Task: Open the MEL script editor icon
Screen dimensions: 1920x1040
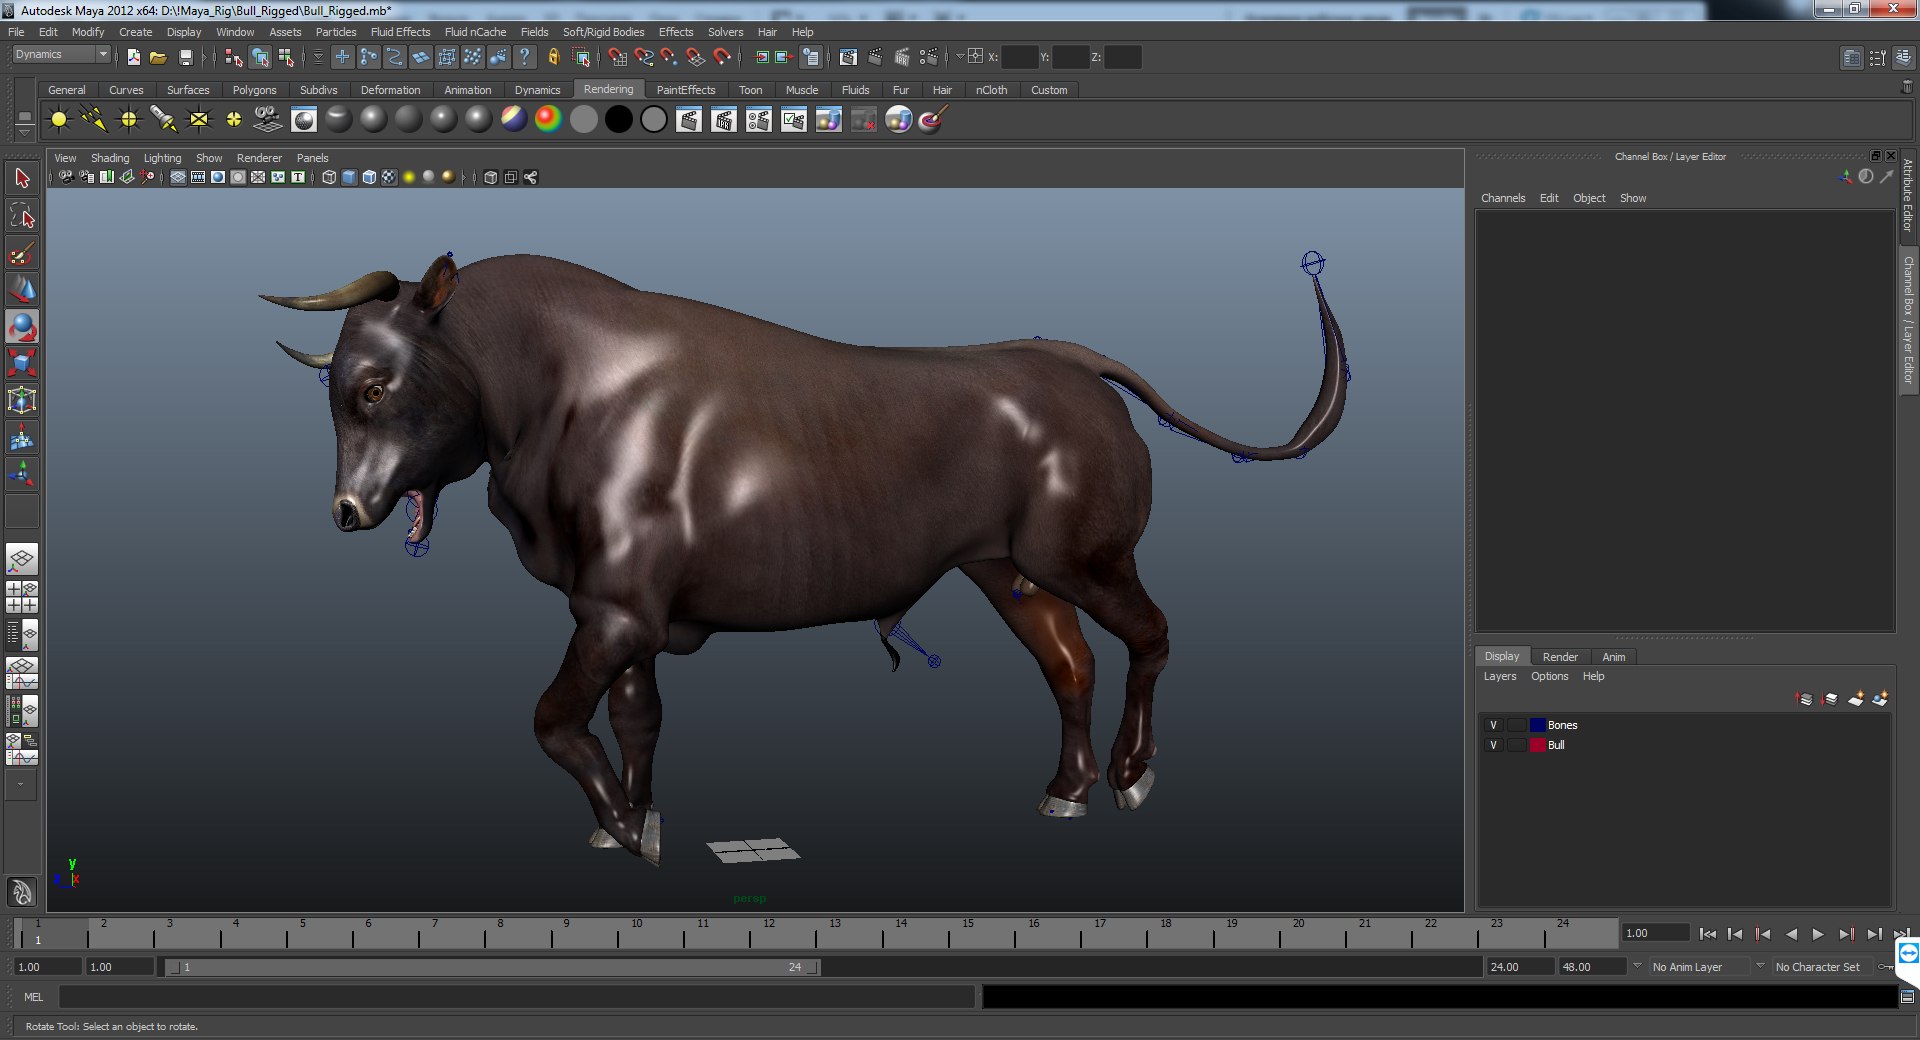Action: 1907,996
